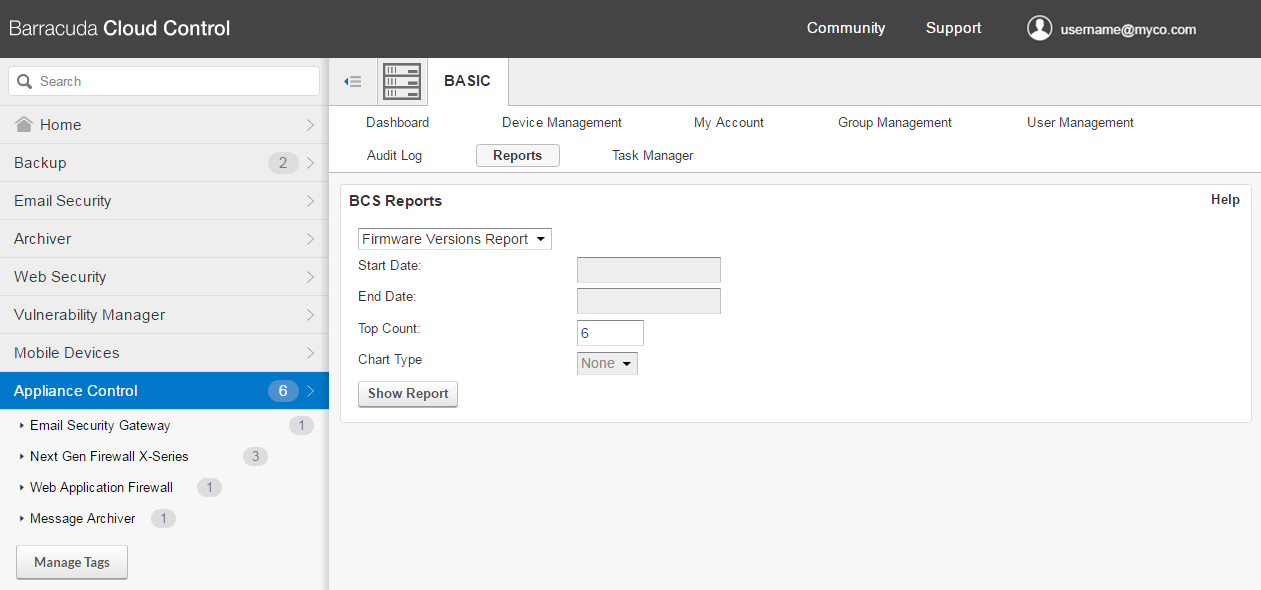1261x590 pixels.
Task: Select Web Security in the sidebar
Action: (x=164, y=277)
